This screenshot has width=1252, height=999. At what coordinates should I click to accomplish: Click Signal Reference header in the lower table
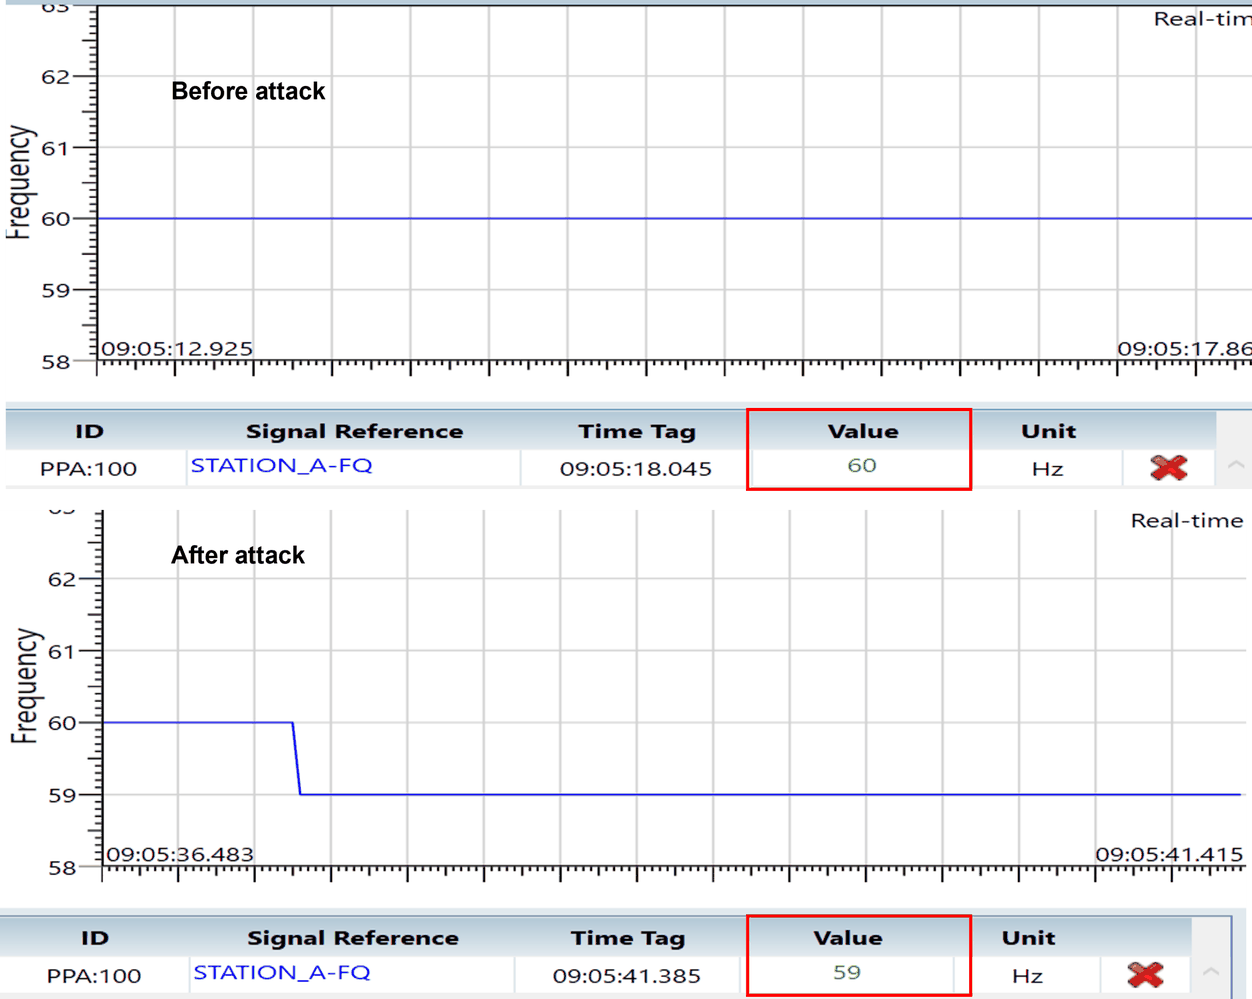click(x=353, y=938)
